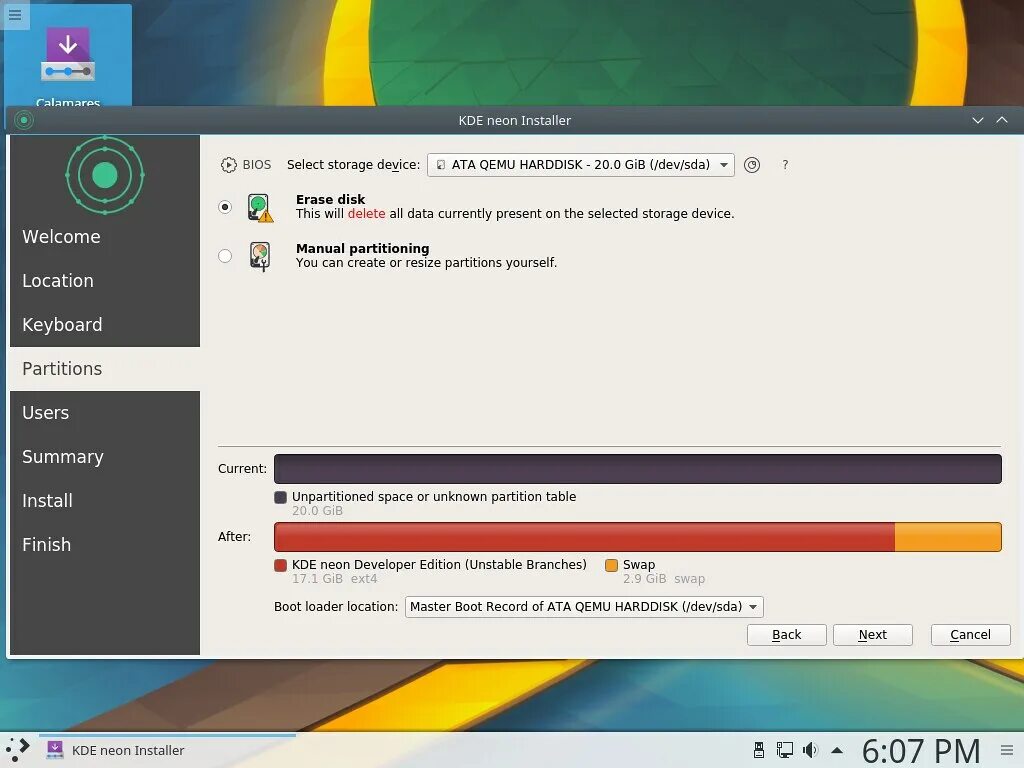The width and height of the screenshot is (1024, 768).
Task: Click the red KDE neon legend swatch
Action: click(x=281, y=565)
